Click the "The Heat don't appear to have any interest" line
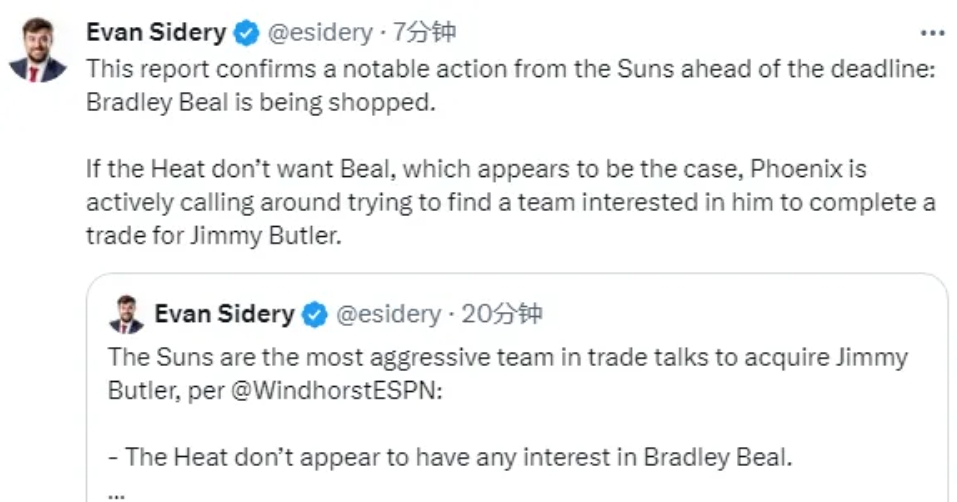This screenshot has width=957, height=502. pos(449,457)
